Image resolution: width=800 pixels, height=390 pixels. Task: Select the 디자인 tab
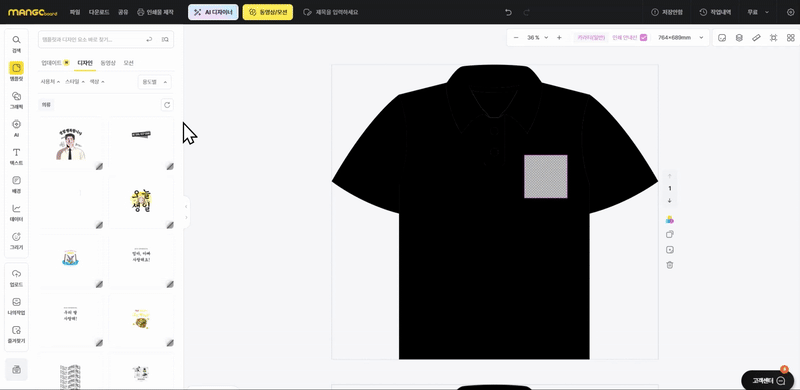[85, 63]
